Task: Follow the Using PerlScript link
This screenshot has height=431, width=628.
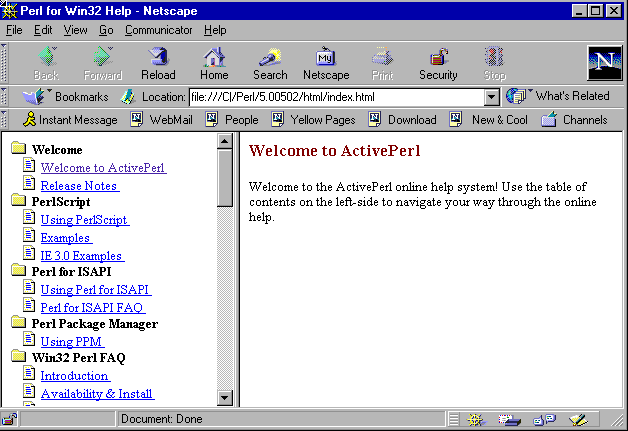Action: tap(84, 220)
